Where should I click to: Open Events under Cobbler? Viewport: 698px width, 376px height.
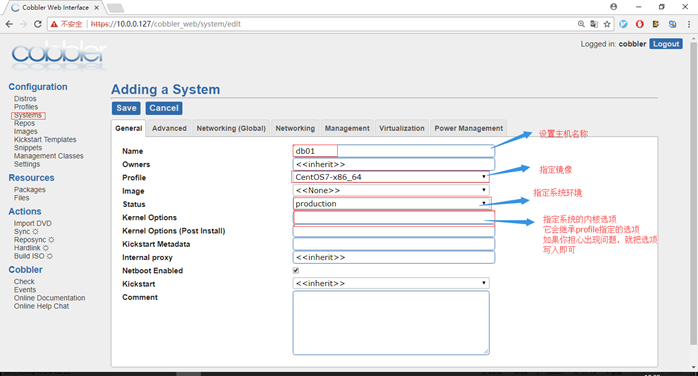click(x=24, y=290)
